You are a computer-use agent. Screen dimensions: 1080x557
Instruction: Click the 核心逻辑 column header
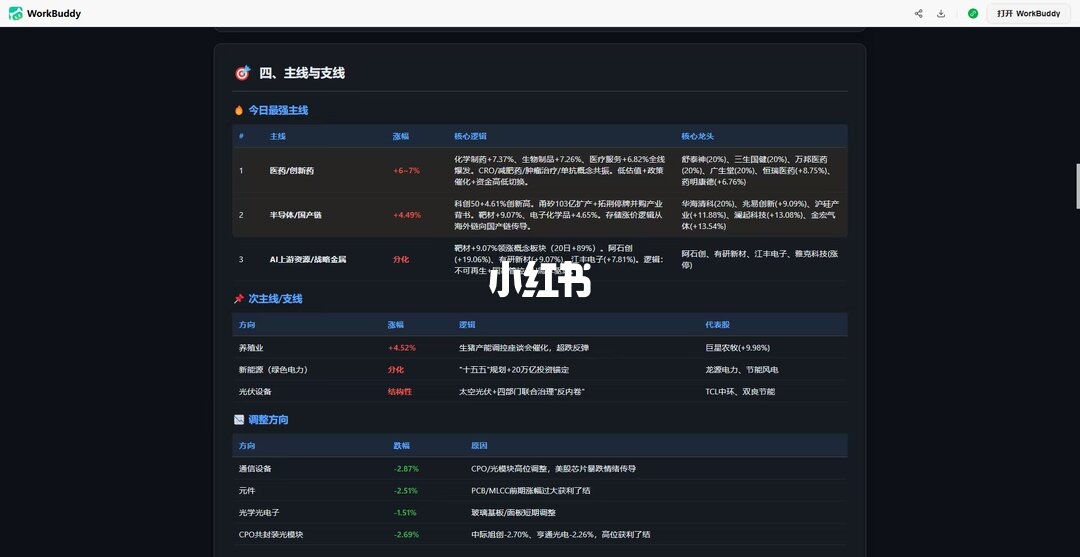tap(470, 136)
